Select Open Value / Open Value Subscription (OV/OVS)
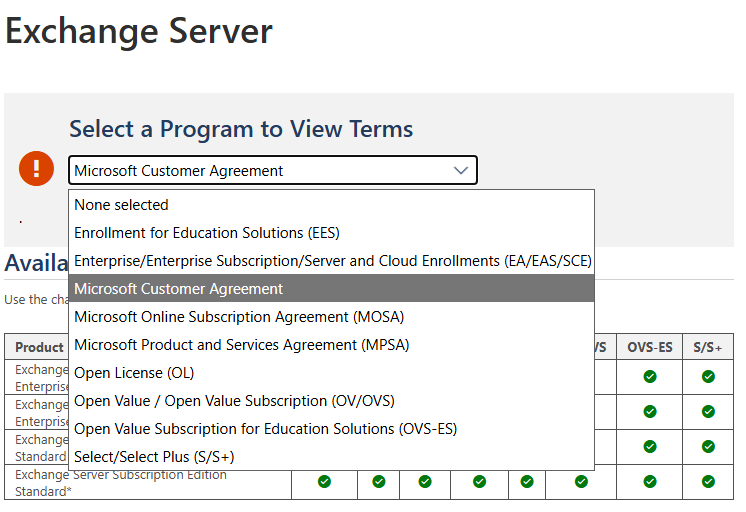The height and width of the screenshot is (512, 746). (331, 401)
